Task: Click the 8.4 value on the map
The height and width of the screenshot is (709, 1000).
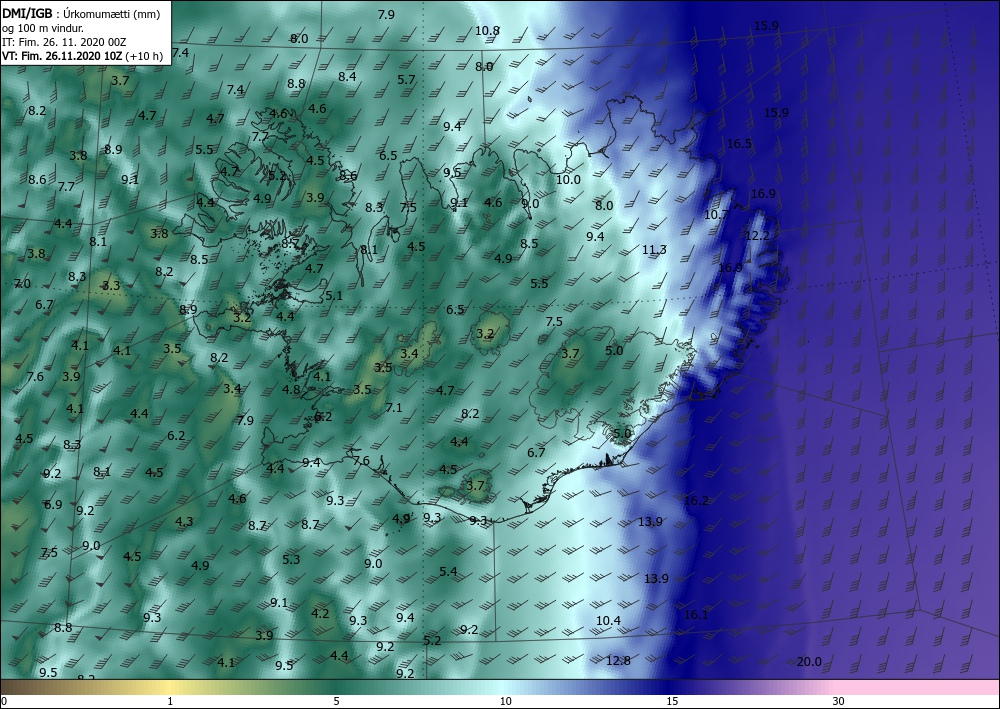Action: click(347, 77)
